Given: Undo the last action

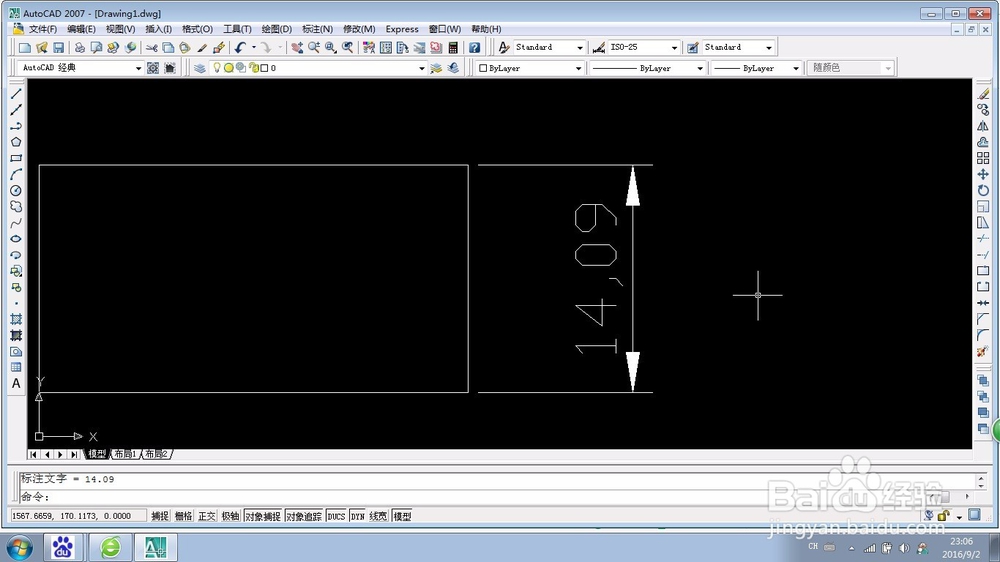Looking at the screenshot, I should pyautogui.click(x=240, y=47).
